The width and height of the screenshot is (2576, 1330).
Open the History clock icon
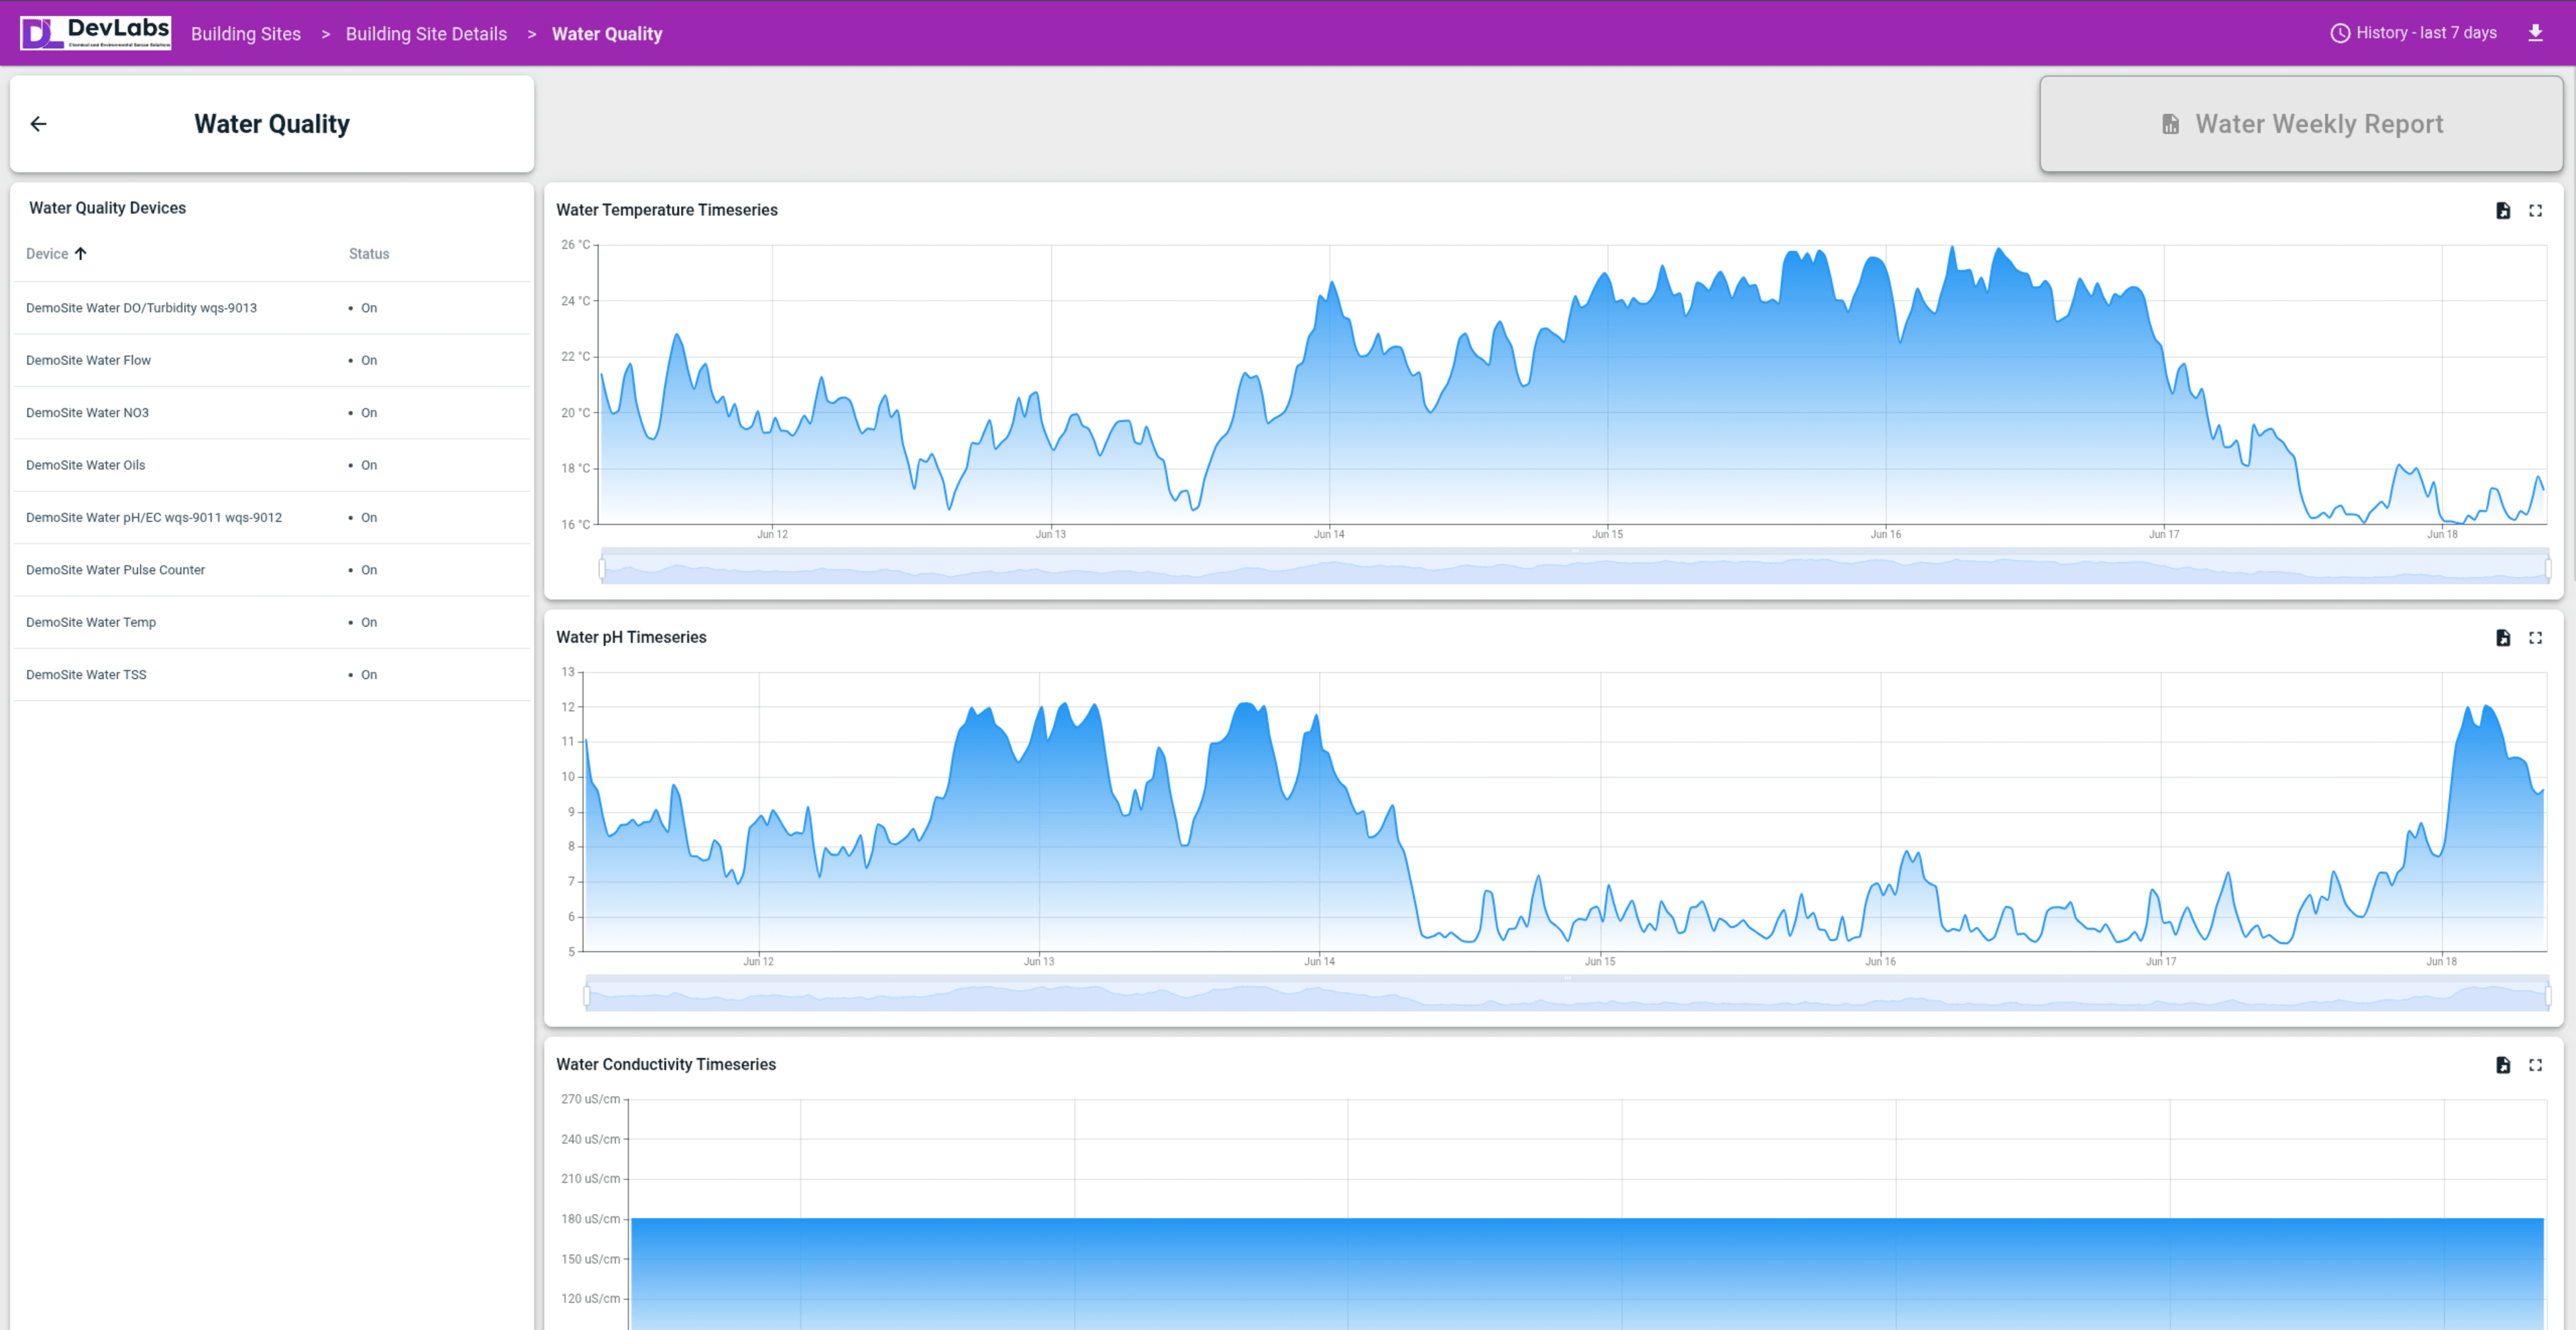pos(2340,33)
